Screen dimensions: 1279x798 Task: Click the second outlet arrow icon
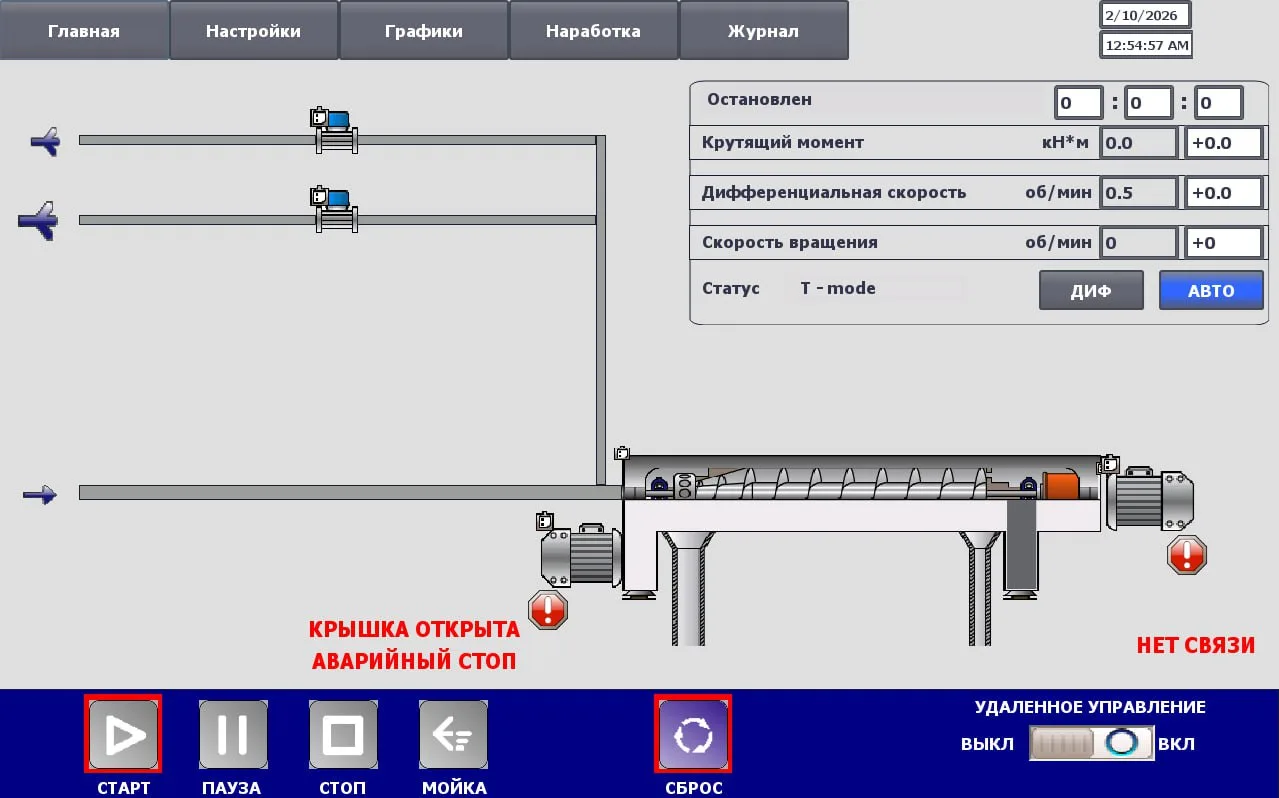pyautogui.click(x=38, y=220)
